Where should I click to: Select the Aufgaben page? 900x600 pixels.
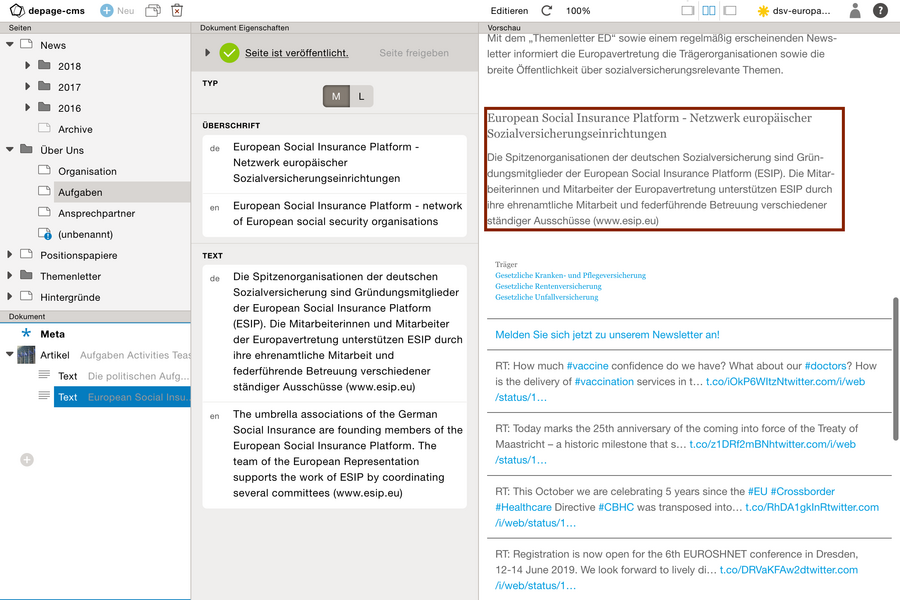[x=80, y=192]
